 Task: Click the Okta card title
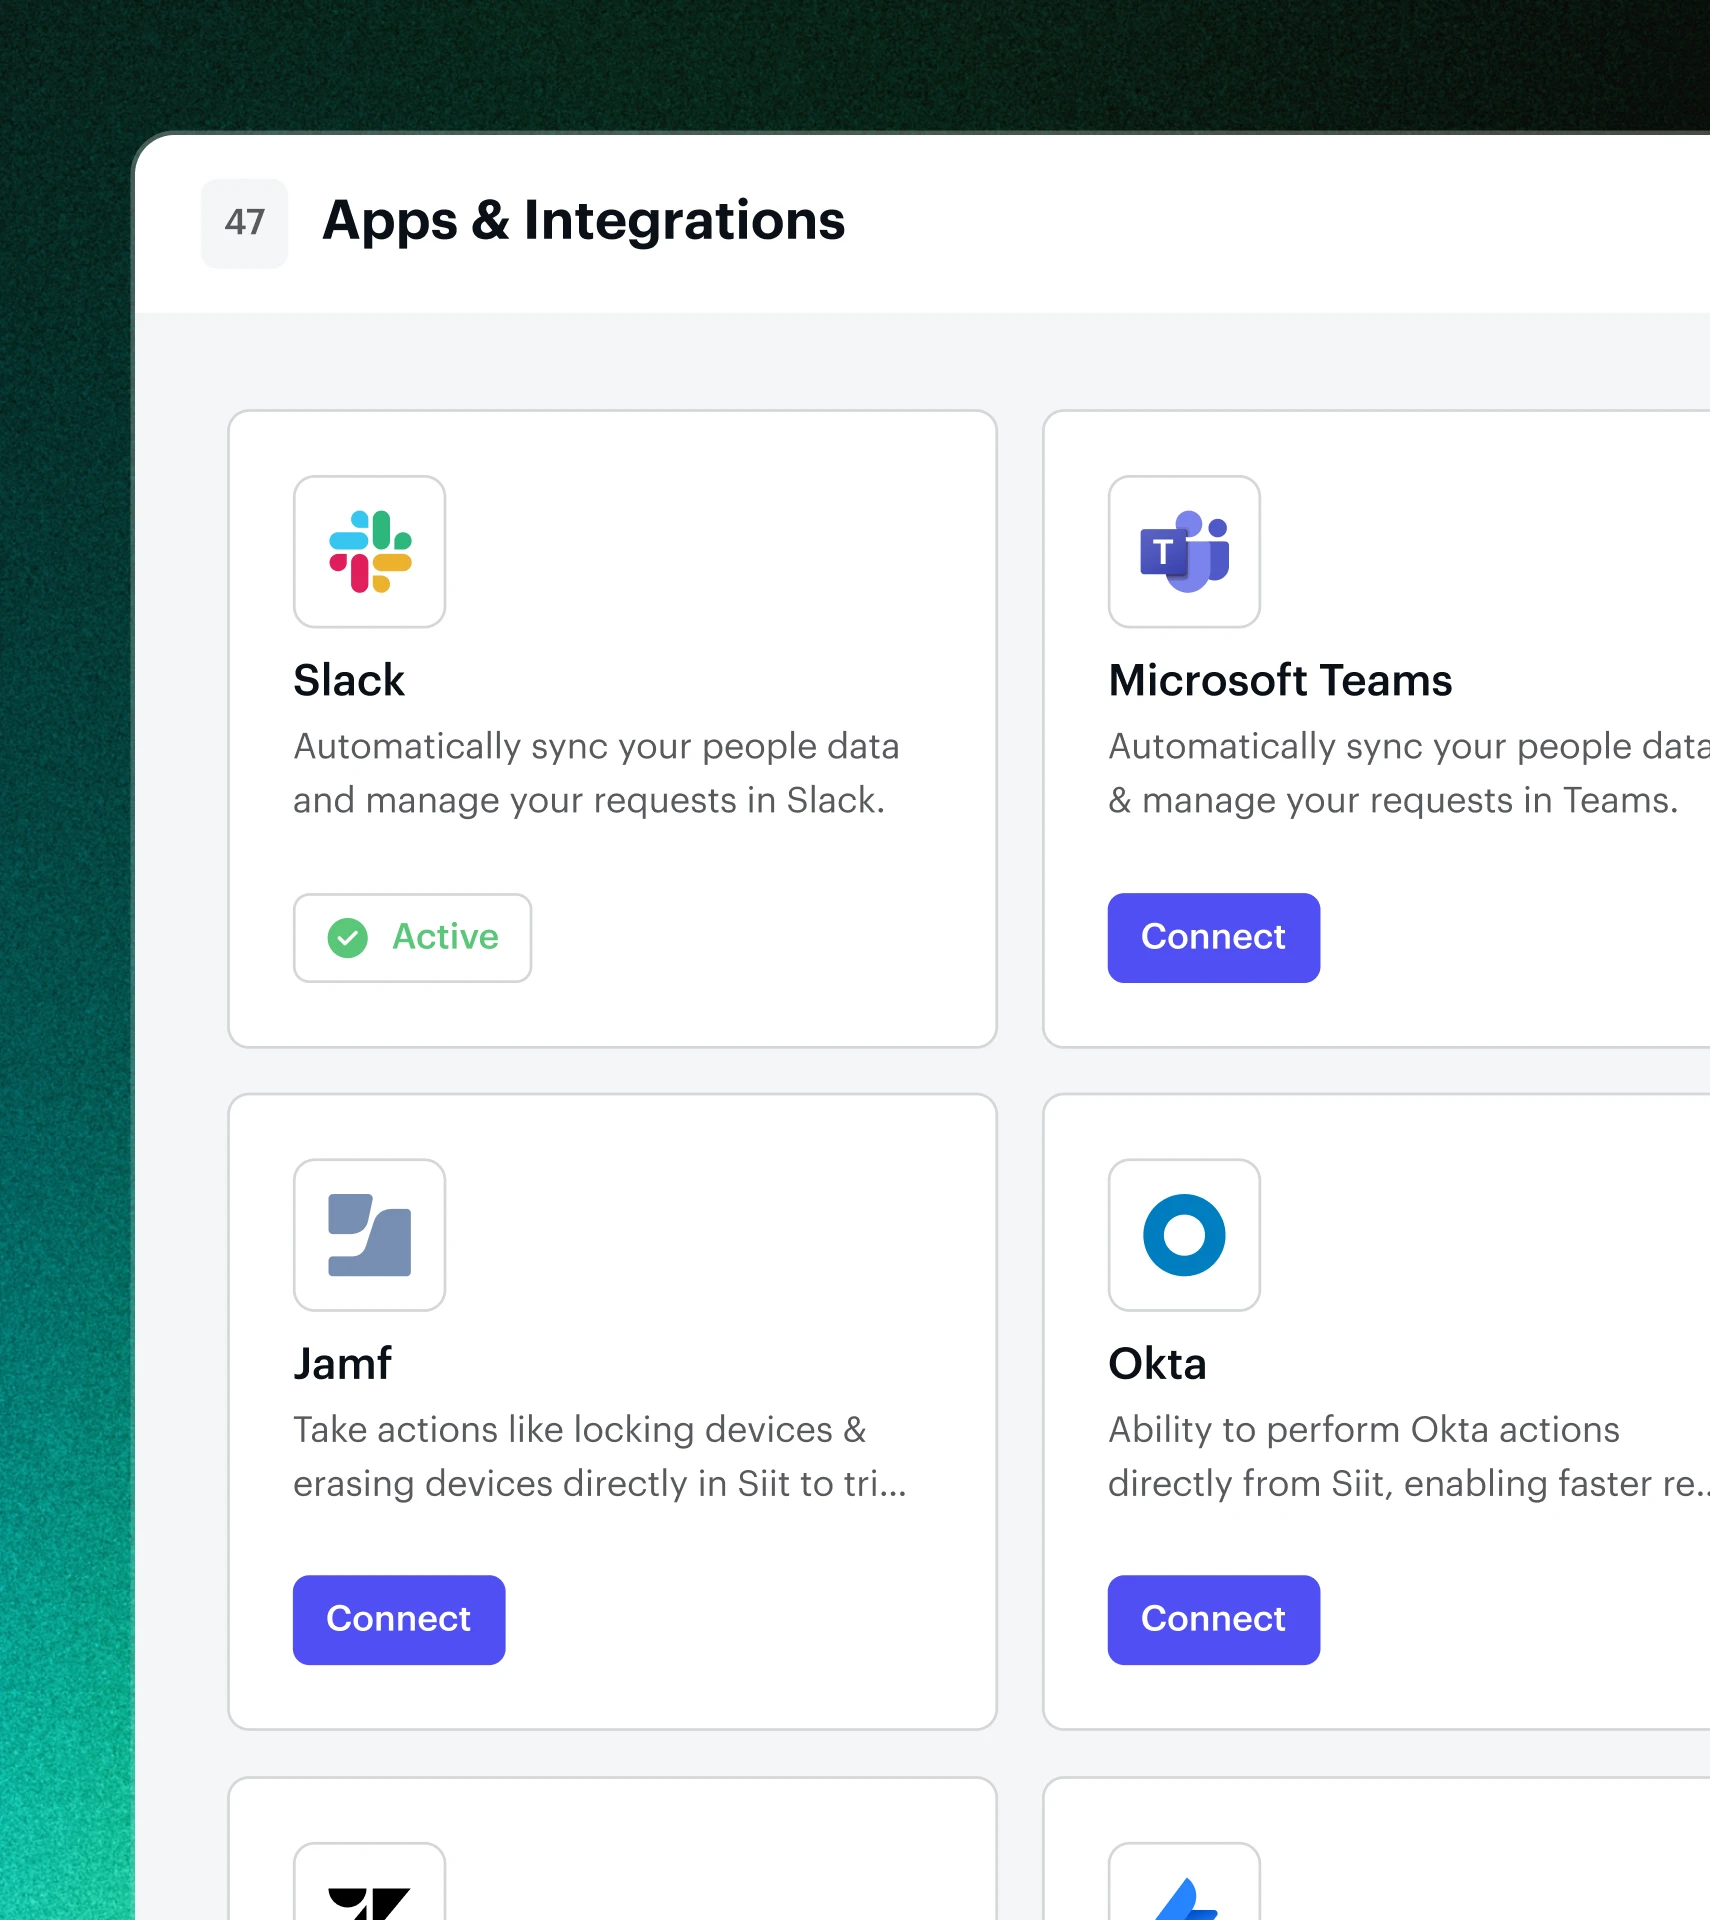pos(1157,1364)
